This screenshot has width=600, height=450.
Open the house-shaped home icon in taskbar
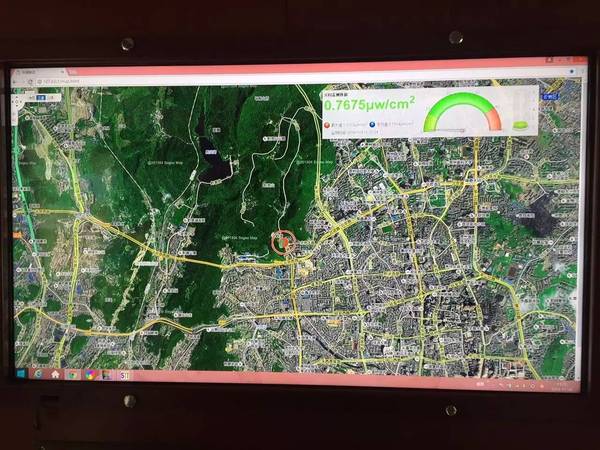click(x=55, y=374)
